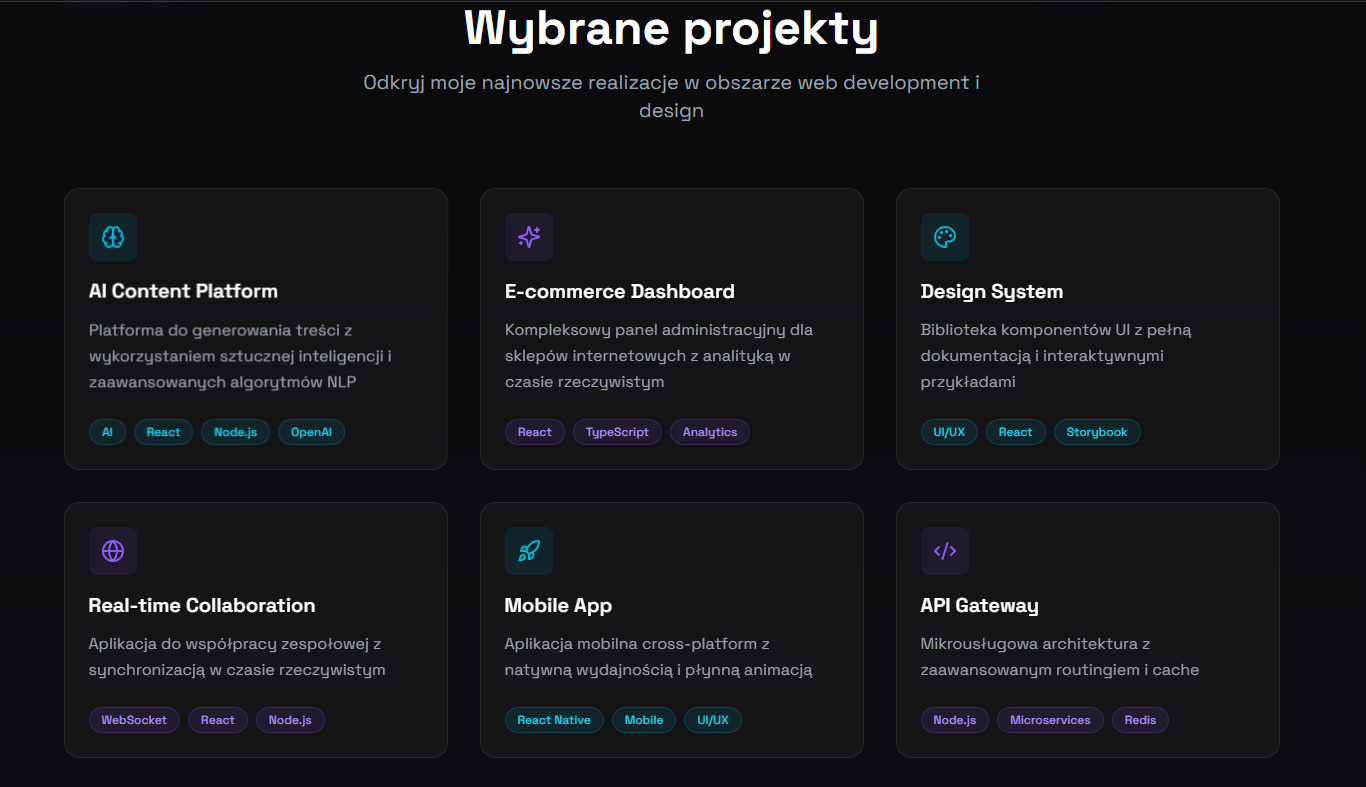Click the Redis tag

click(x=1140, y=720)
